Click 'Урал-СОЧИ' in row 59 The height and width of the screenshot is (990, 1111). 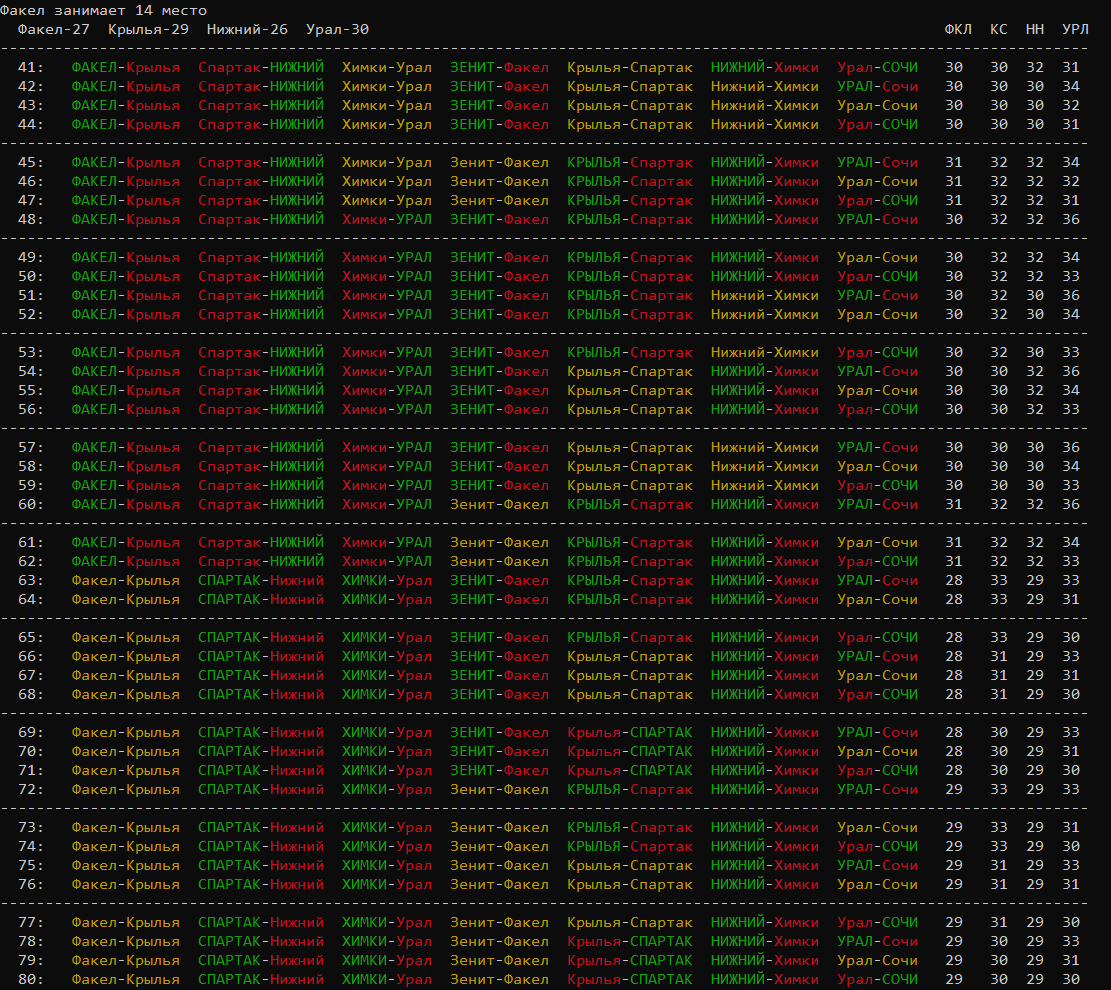pyautogui.click(x=877, y=485)
